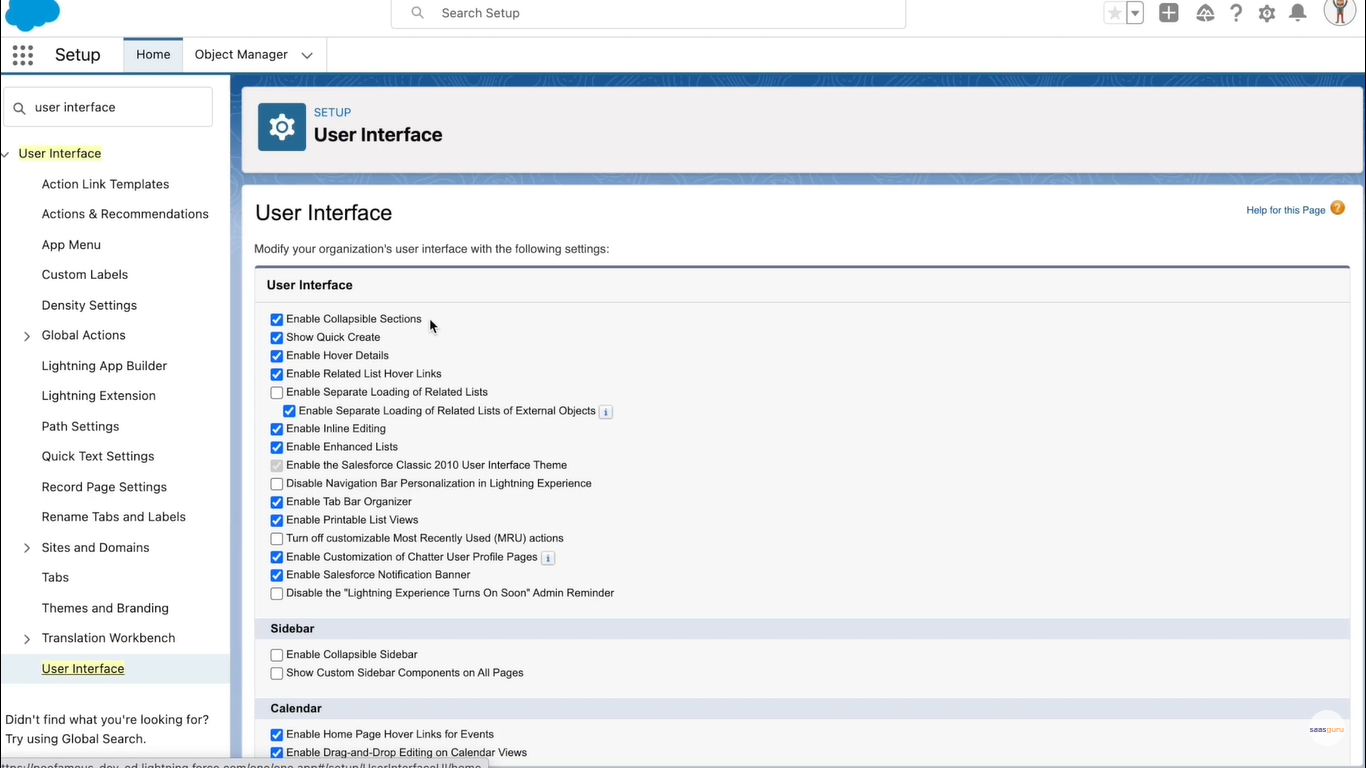Check Enable Separate Loading of Related Lists
Screen dimensions: 1366x768
[x=277, y=393]
